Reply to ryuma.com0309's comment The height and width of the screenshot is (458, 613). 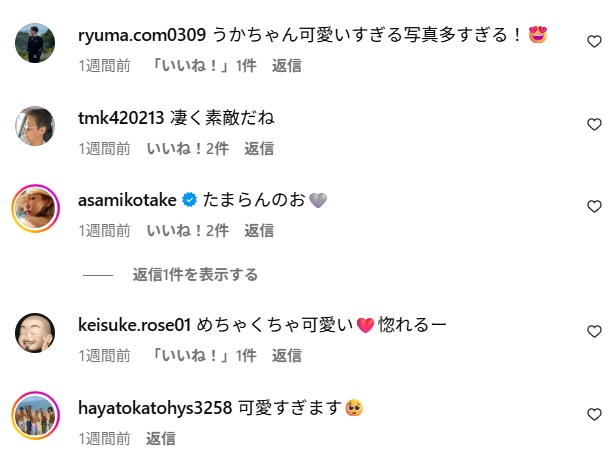[x=287, y=66]
